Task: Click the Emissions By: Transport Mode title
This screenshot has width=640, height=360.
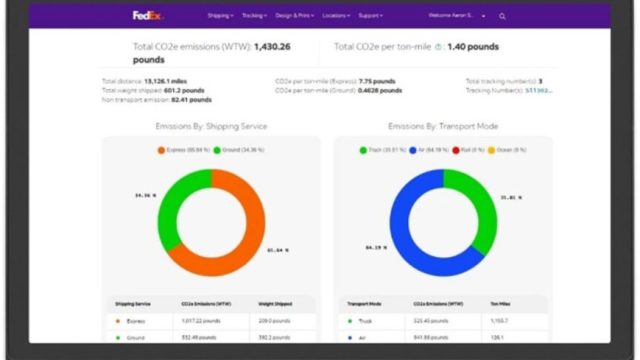Action: (443, 127)
